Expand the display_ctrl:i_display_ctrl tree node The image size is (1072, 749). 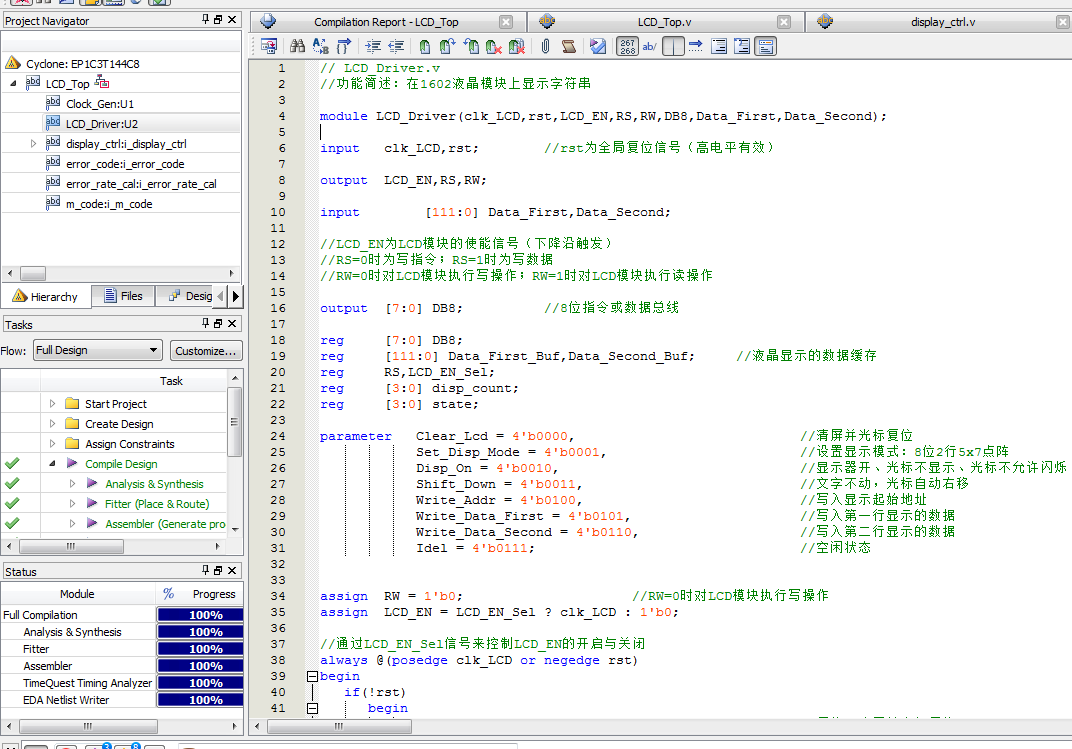tap(31, 142)
